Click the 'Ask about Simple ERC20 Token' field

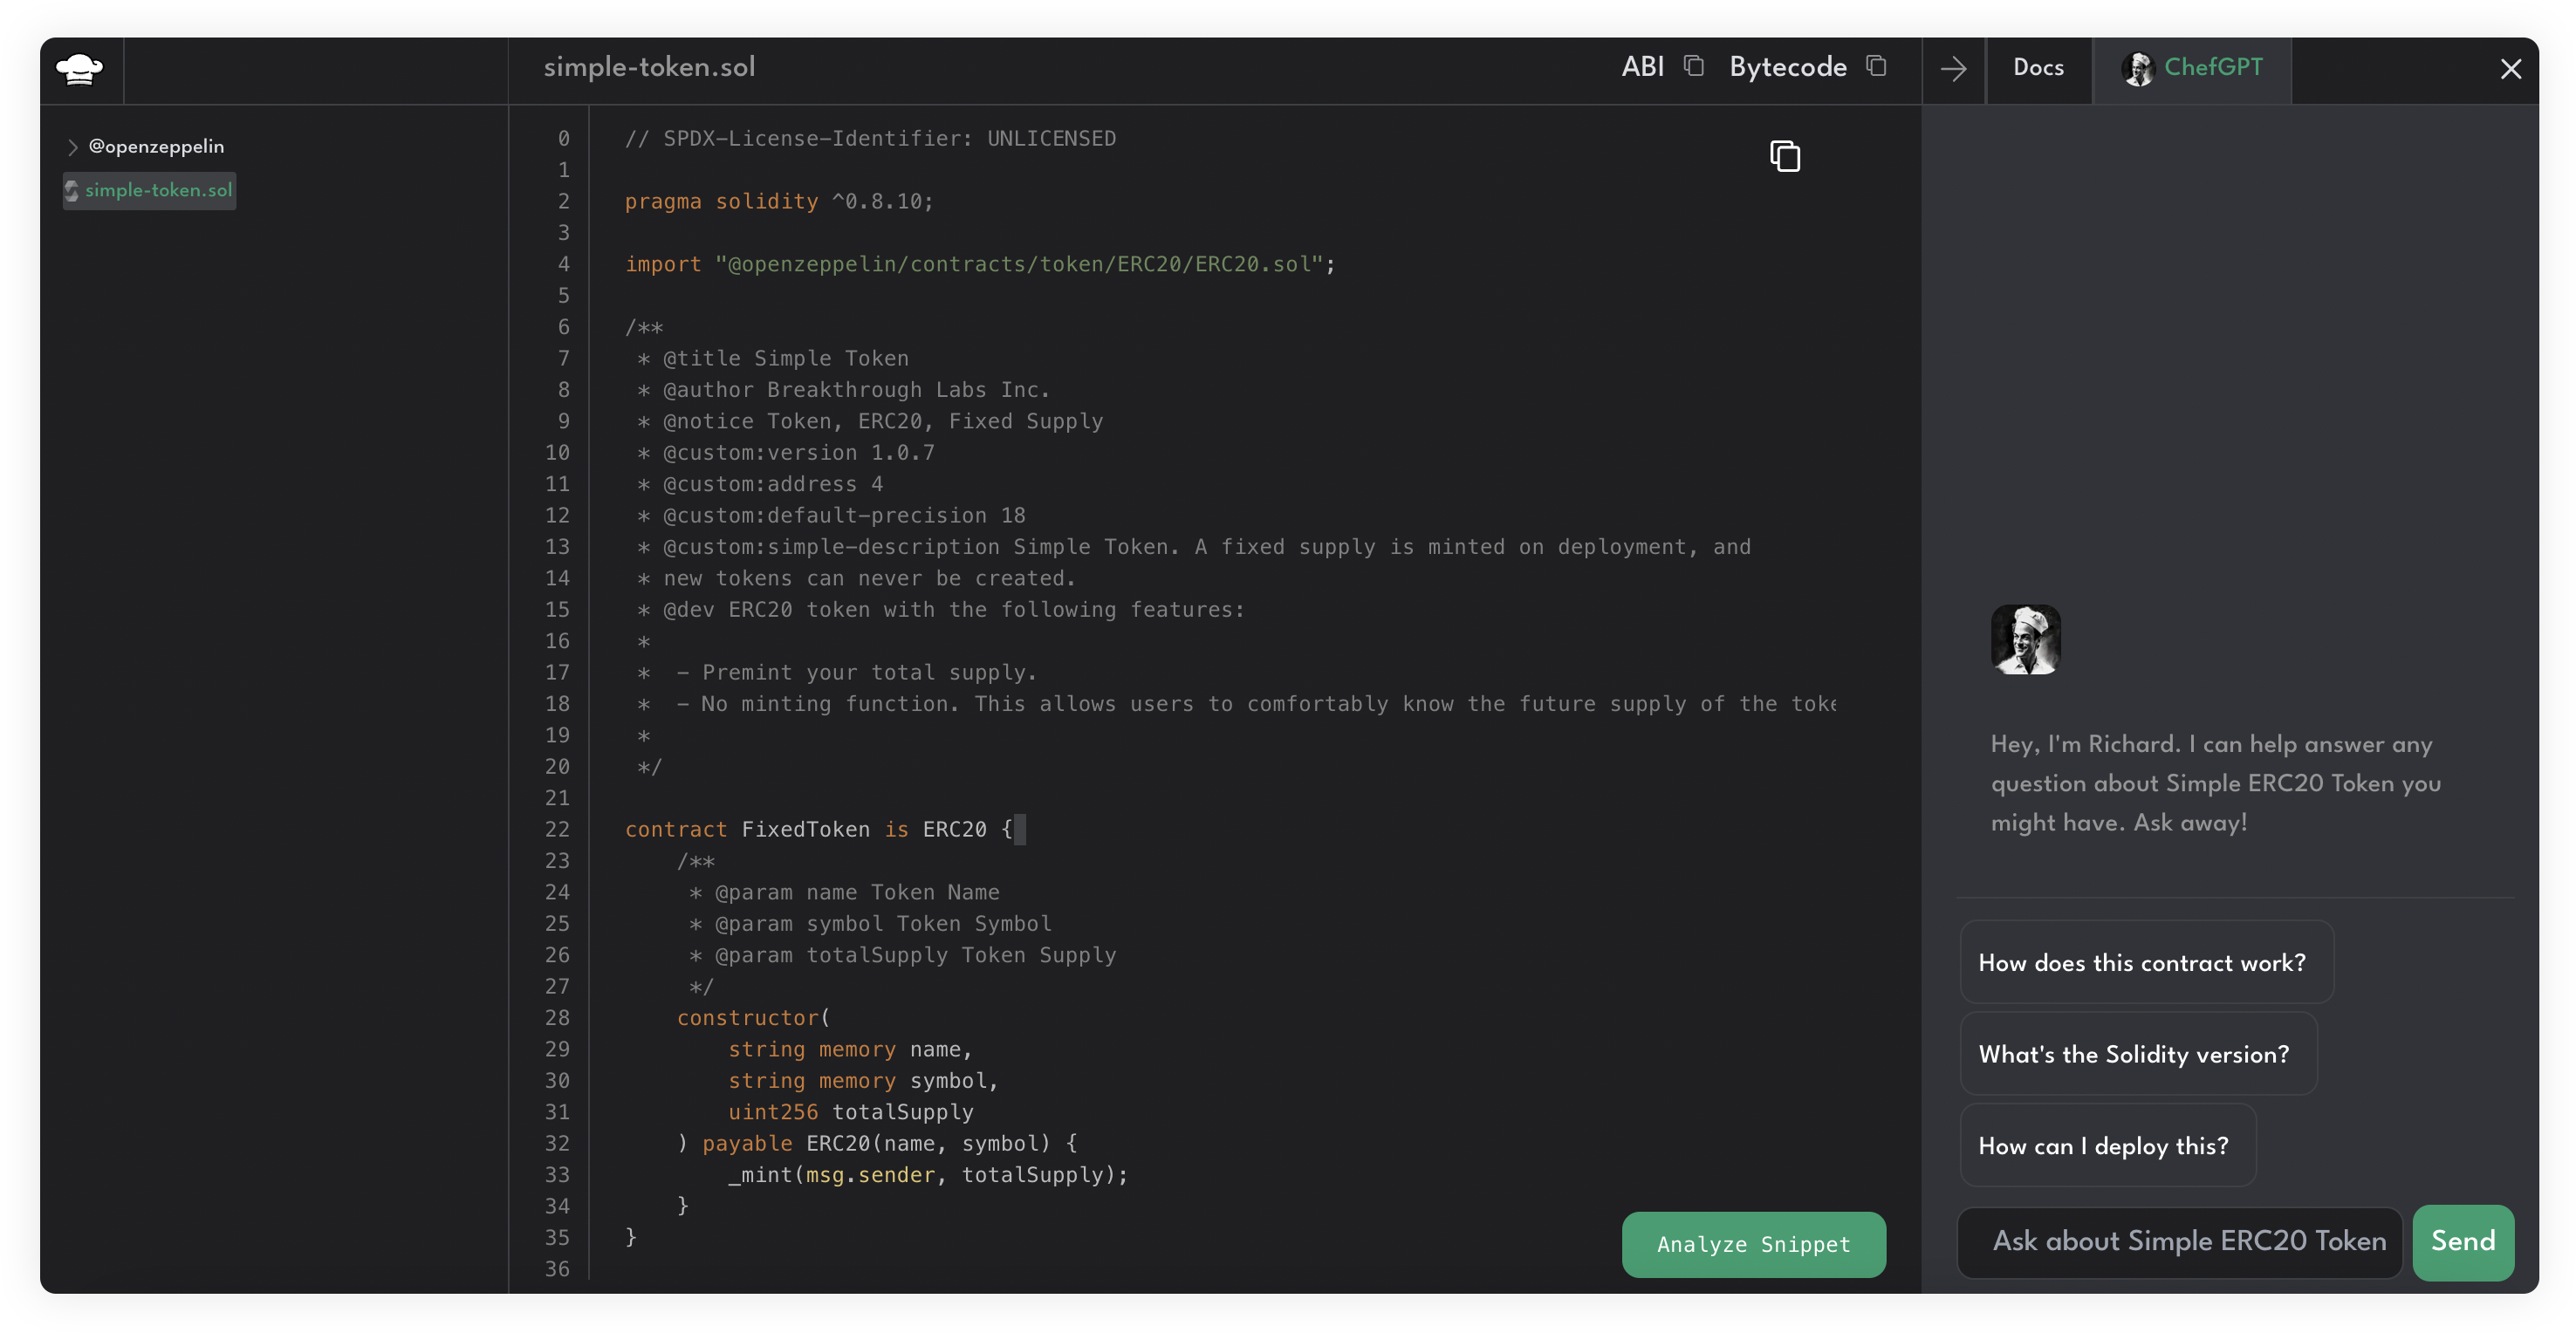2179,1241
